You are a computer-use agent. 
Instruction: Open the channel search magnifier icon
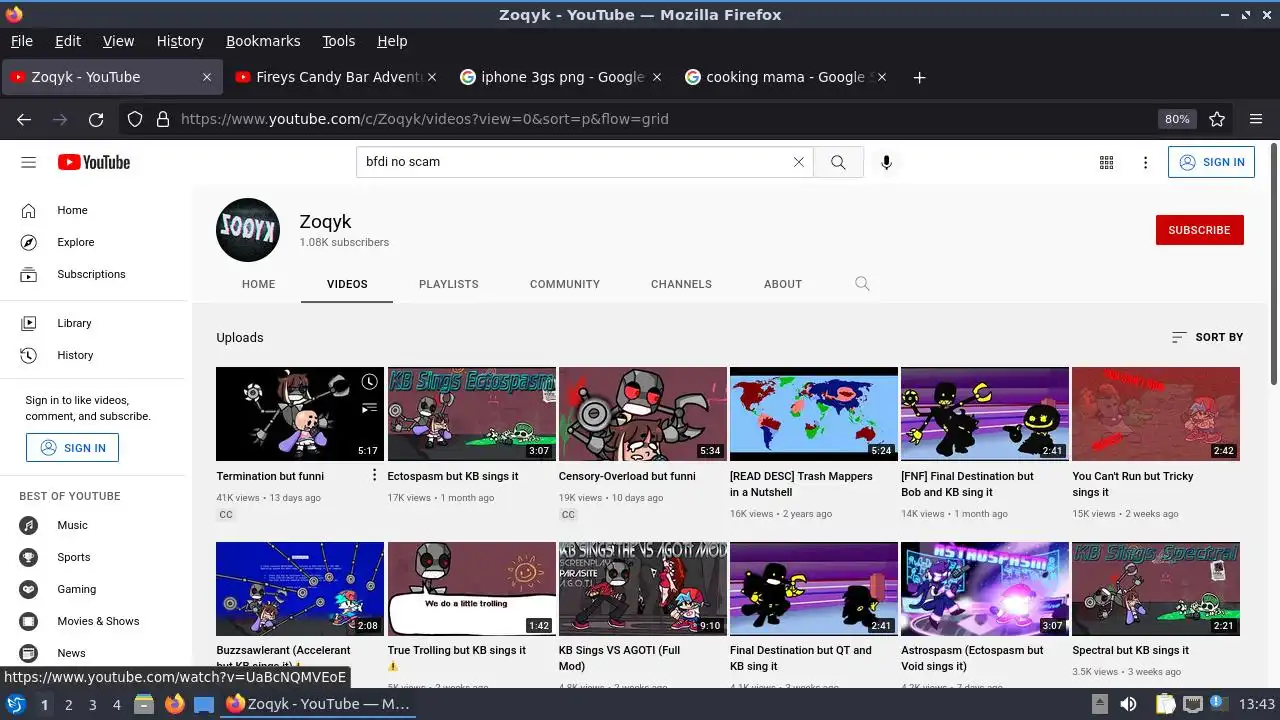(x=862, y=284)
